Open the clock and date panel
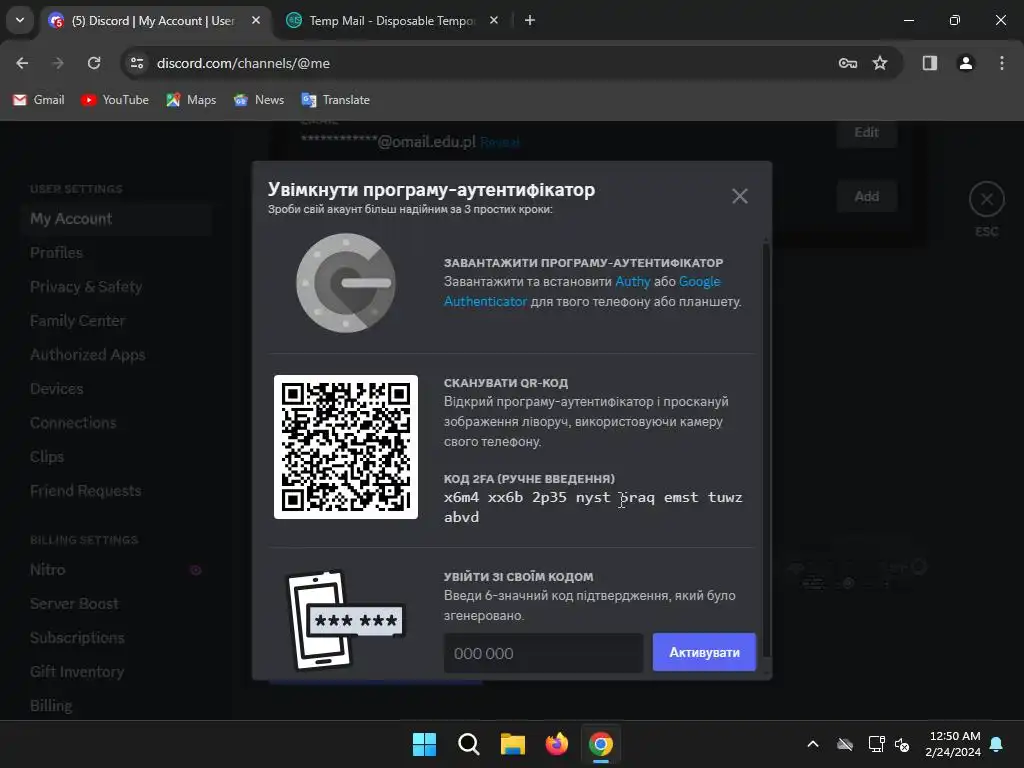 (x=953, y=744)
